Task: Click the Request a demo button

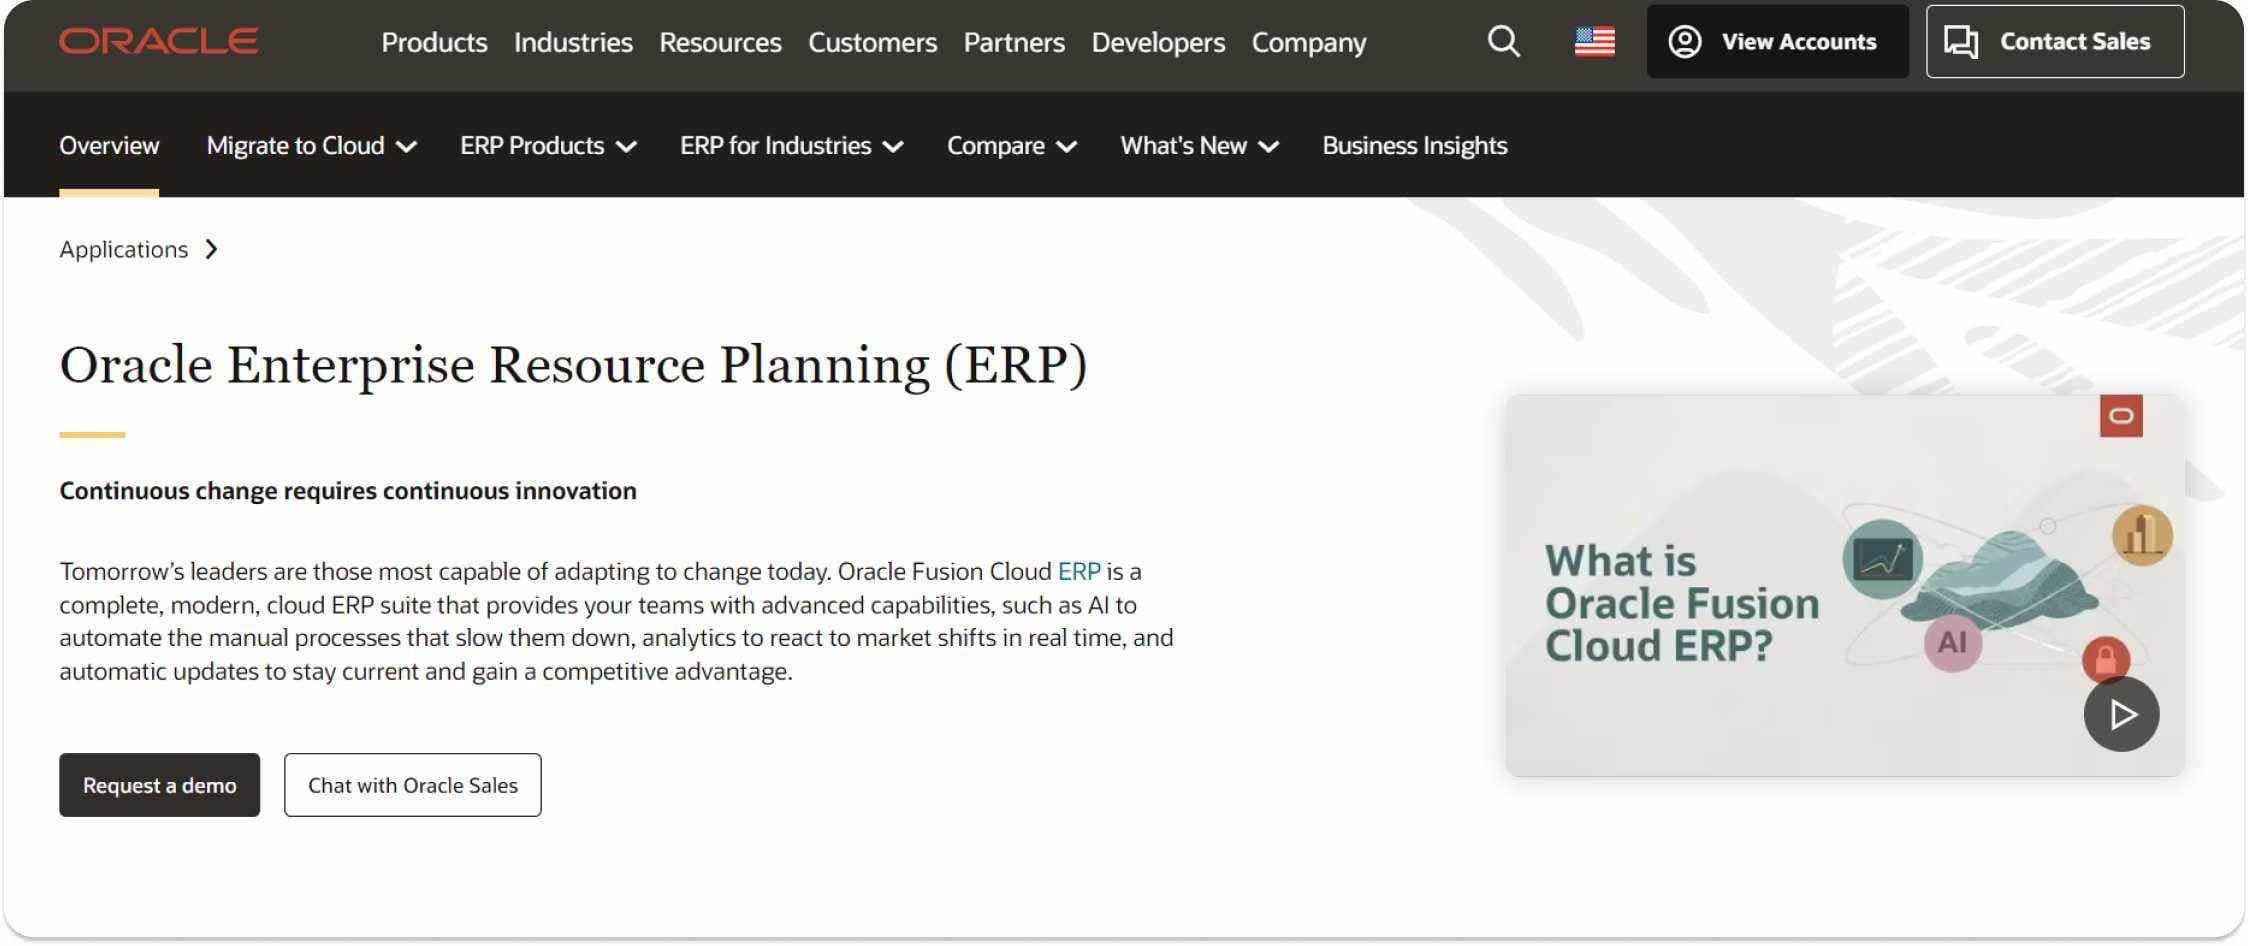Action: (x=159, y=785)
